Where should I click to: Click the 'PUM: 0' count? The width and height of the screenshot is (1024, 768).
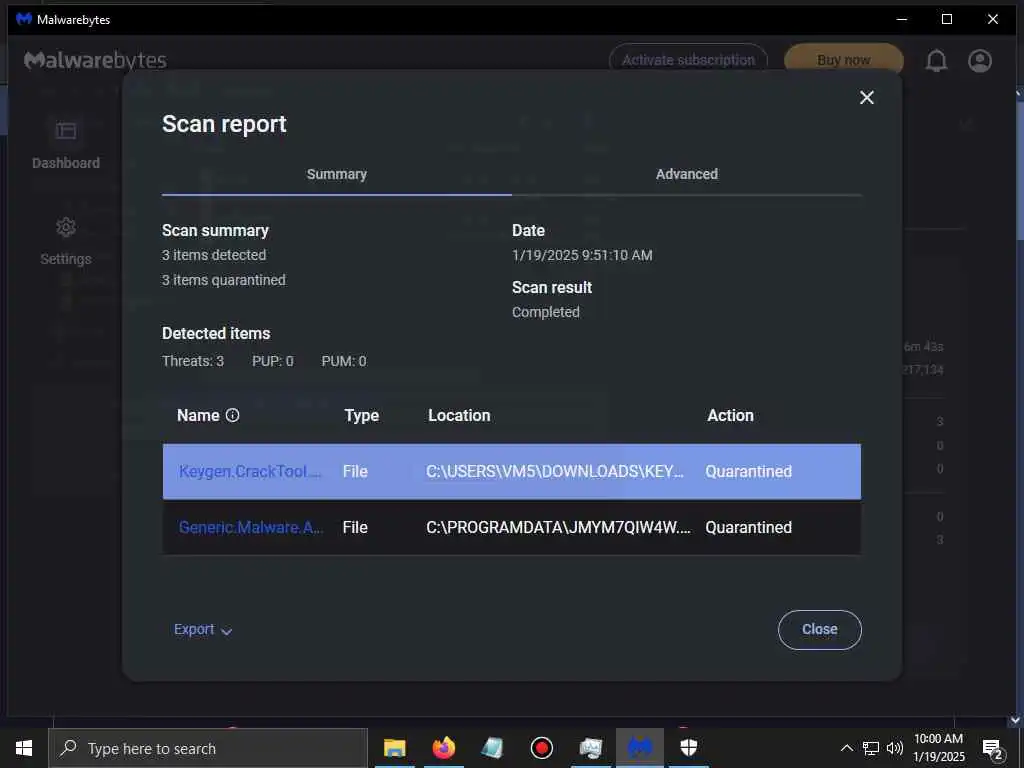tap(344, 361)
